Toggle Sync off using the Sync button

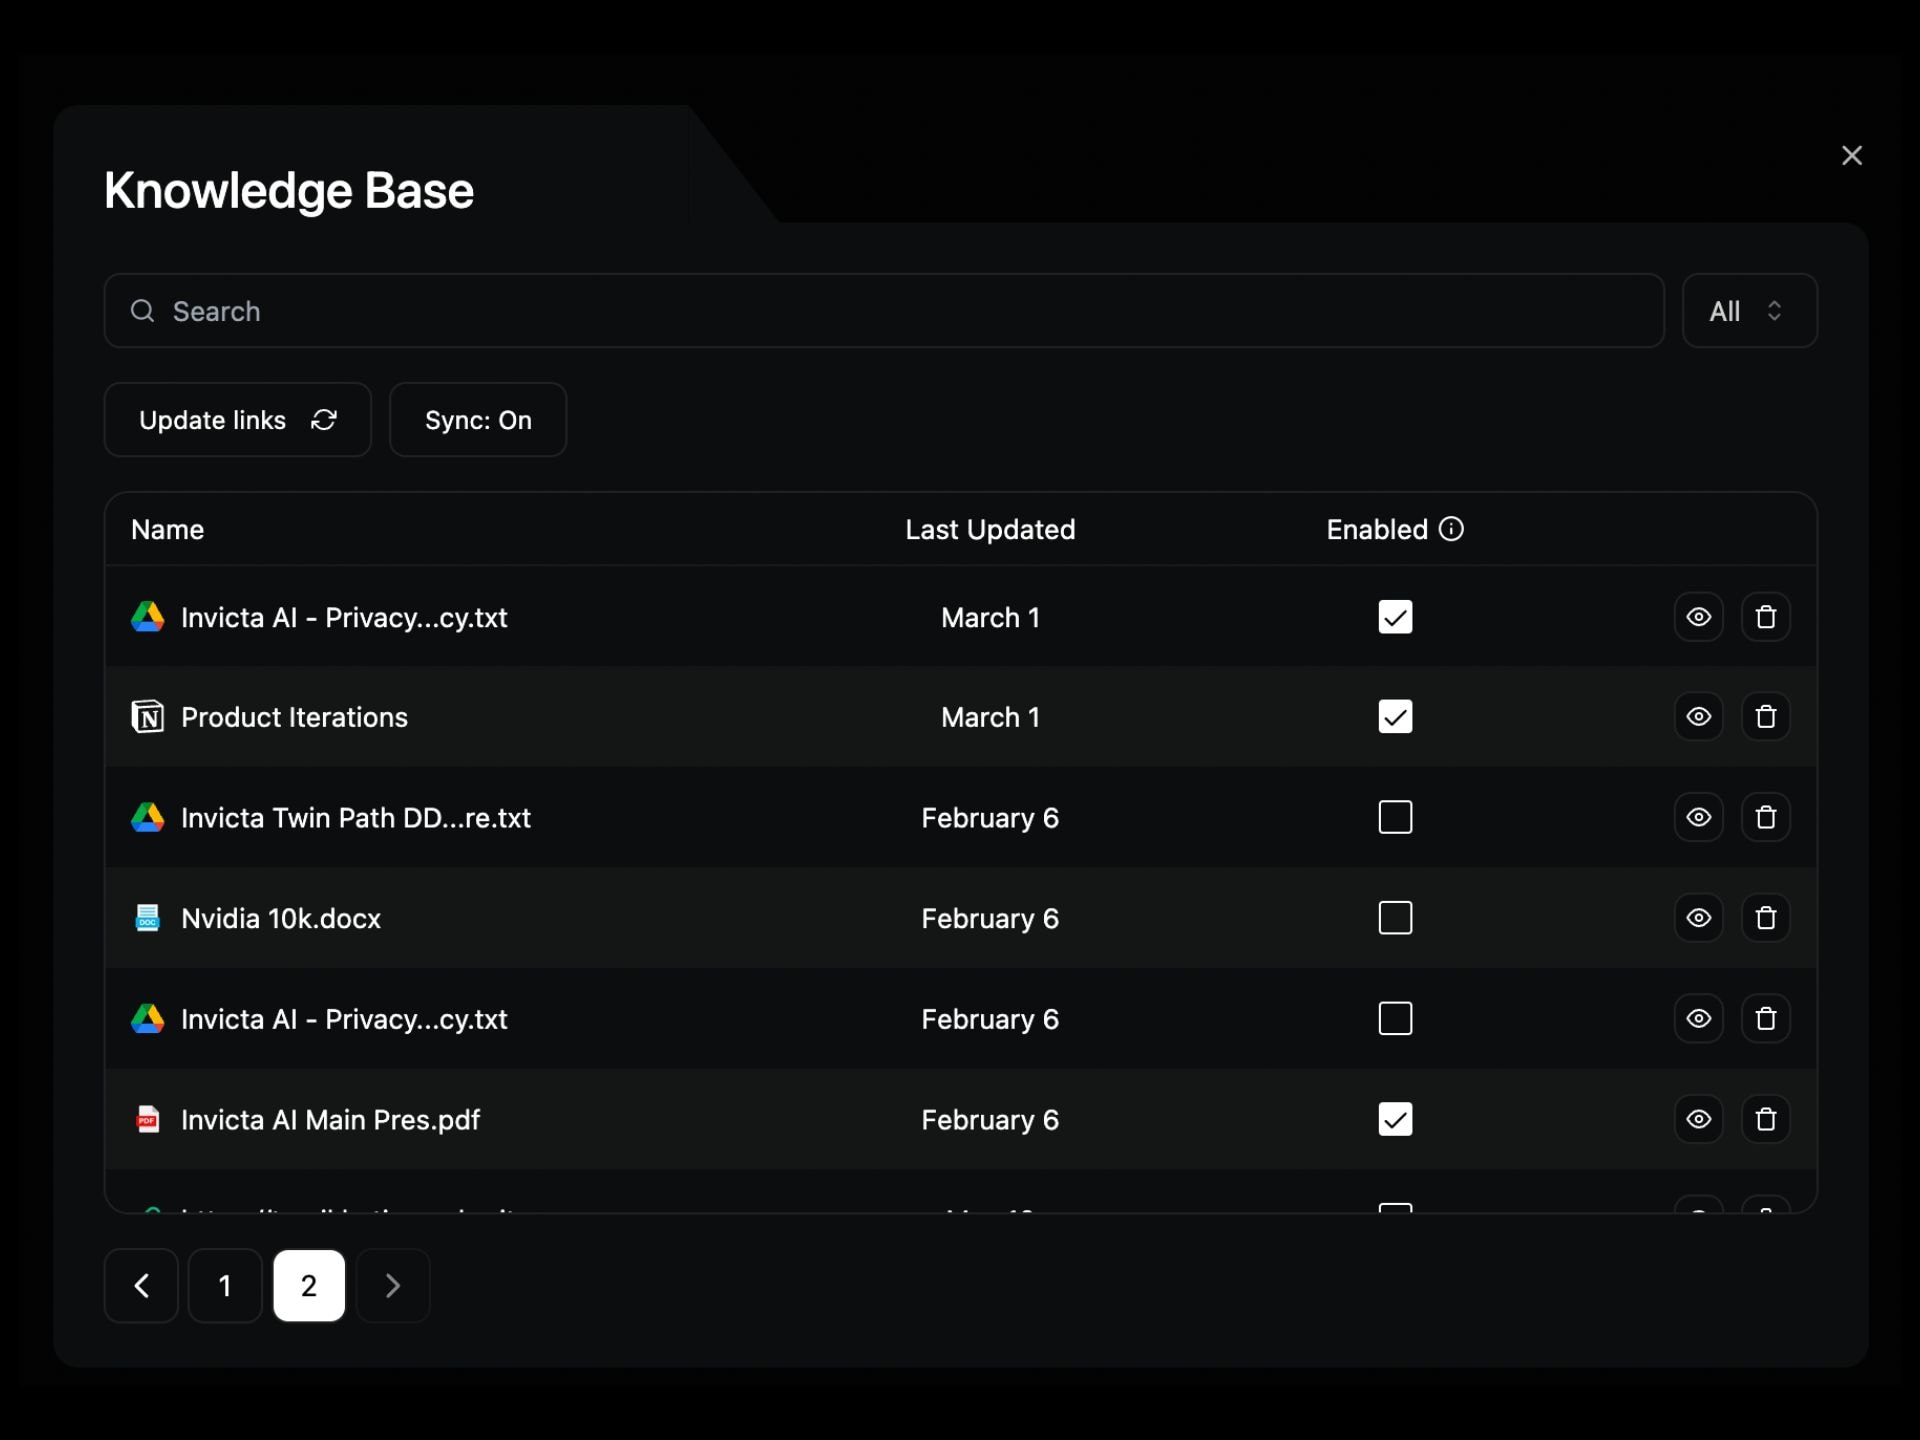pyautogui.click(x=477, y=419)
